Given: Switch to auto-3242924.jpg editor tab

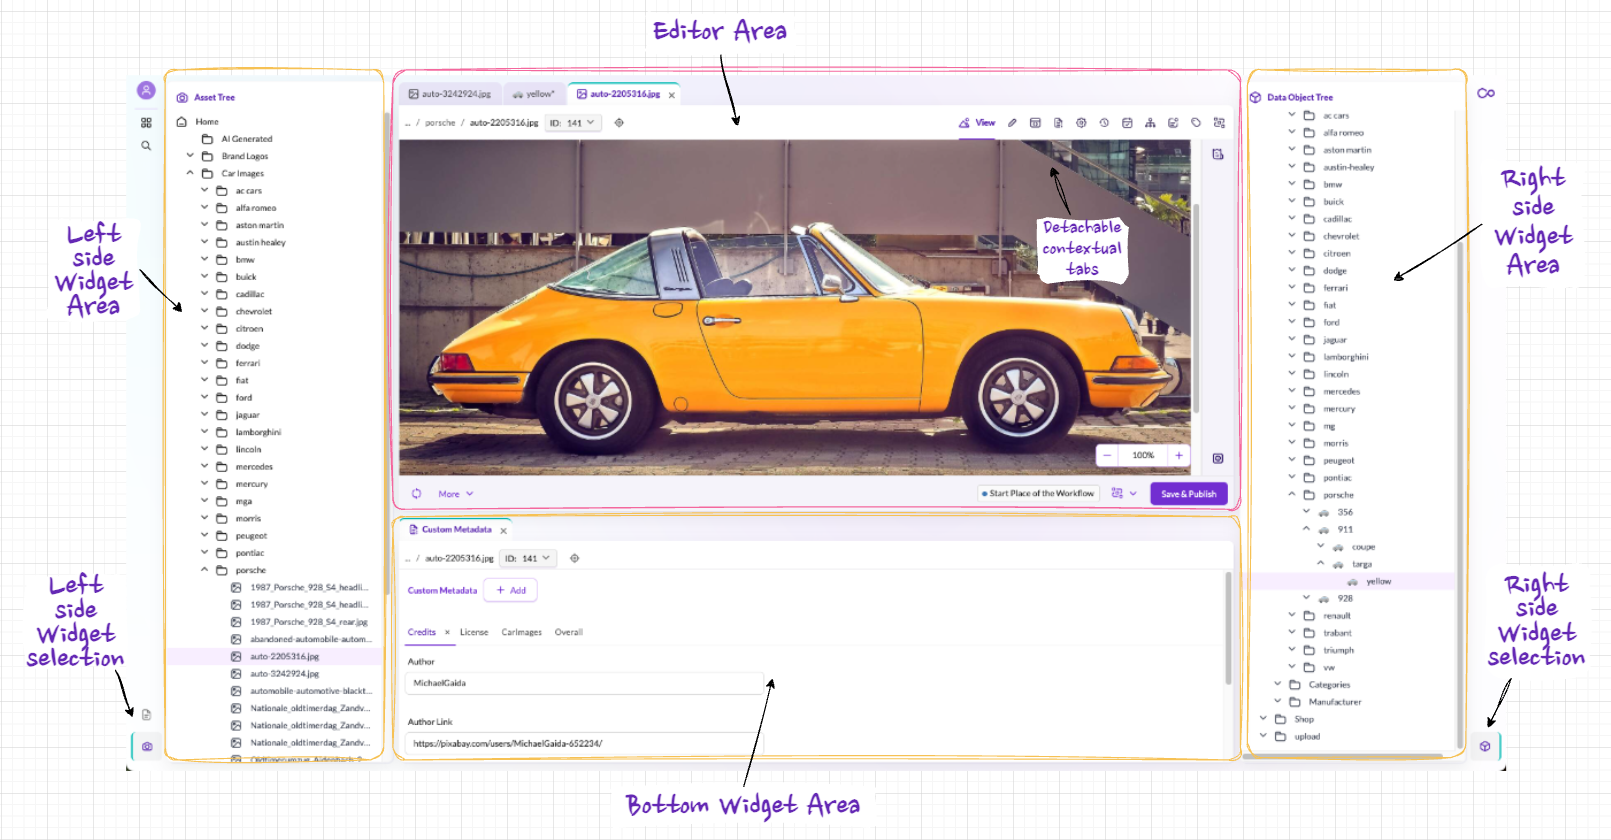Looking at the screenshot, I should click(x=450, y=94).
